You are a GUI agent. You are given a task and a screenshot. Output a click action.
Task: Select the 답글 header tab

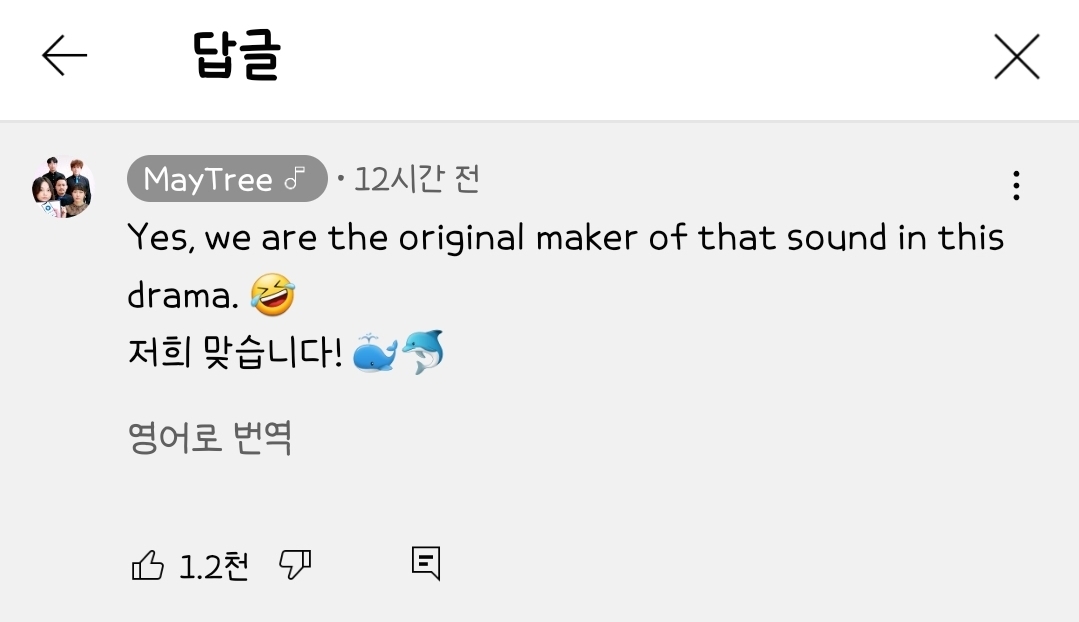(237, 56)
